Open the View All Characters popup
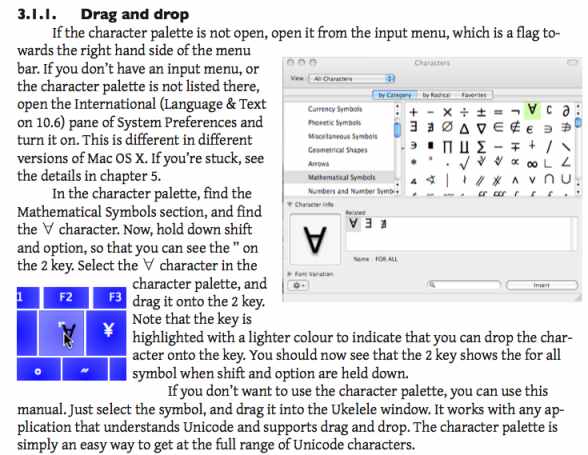This screenshot has width=588, height=455. [352, 78]
